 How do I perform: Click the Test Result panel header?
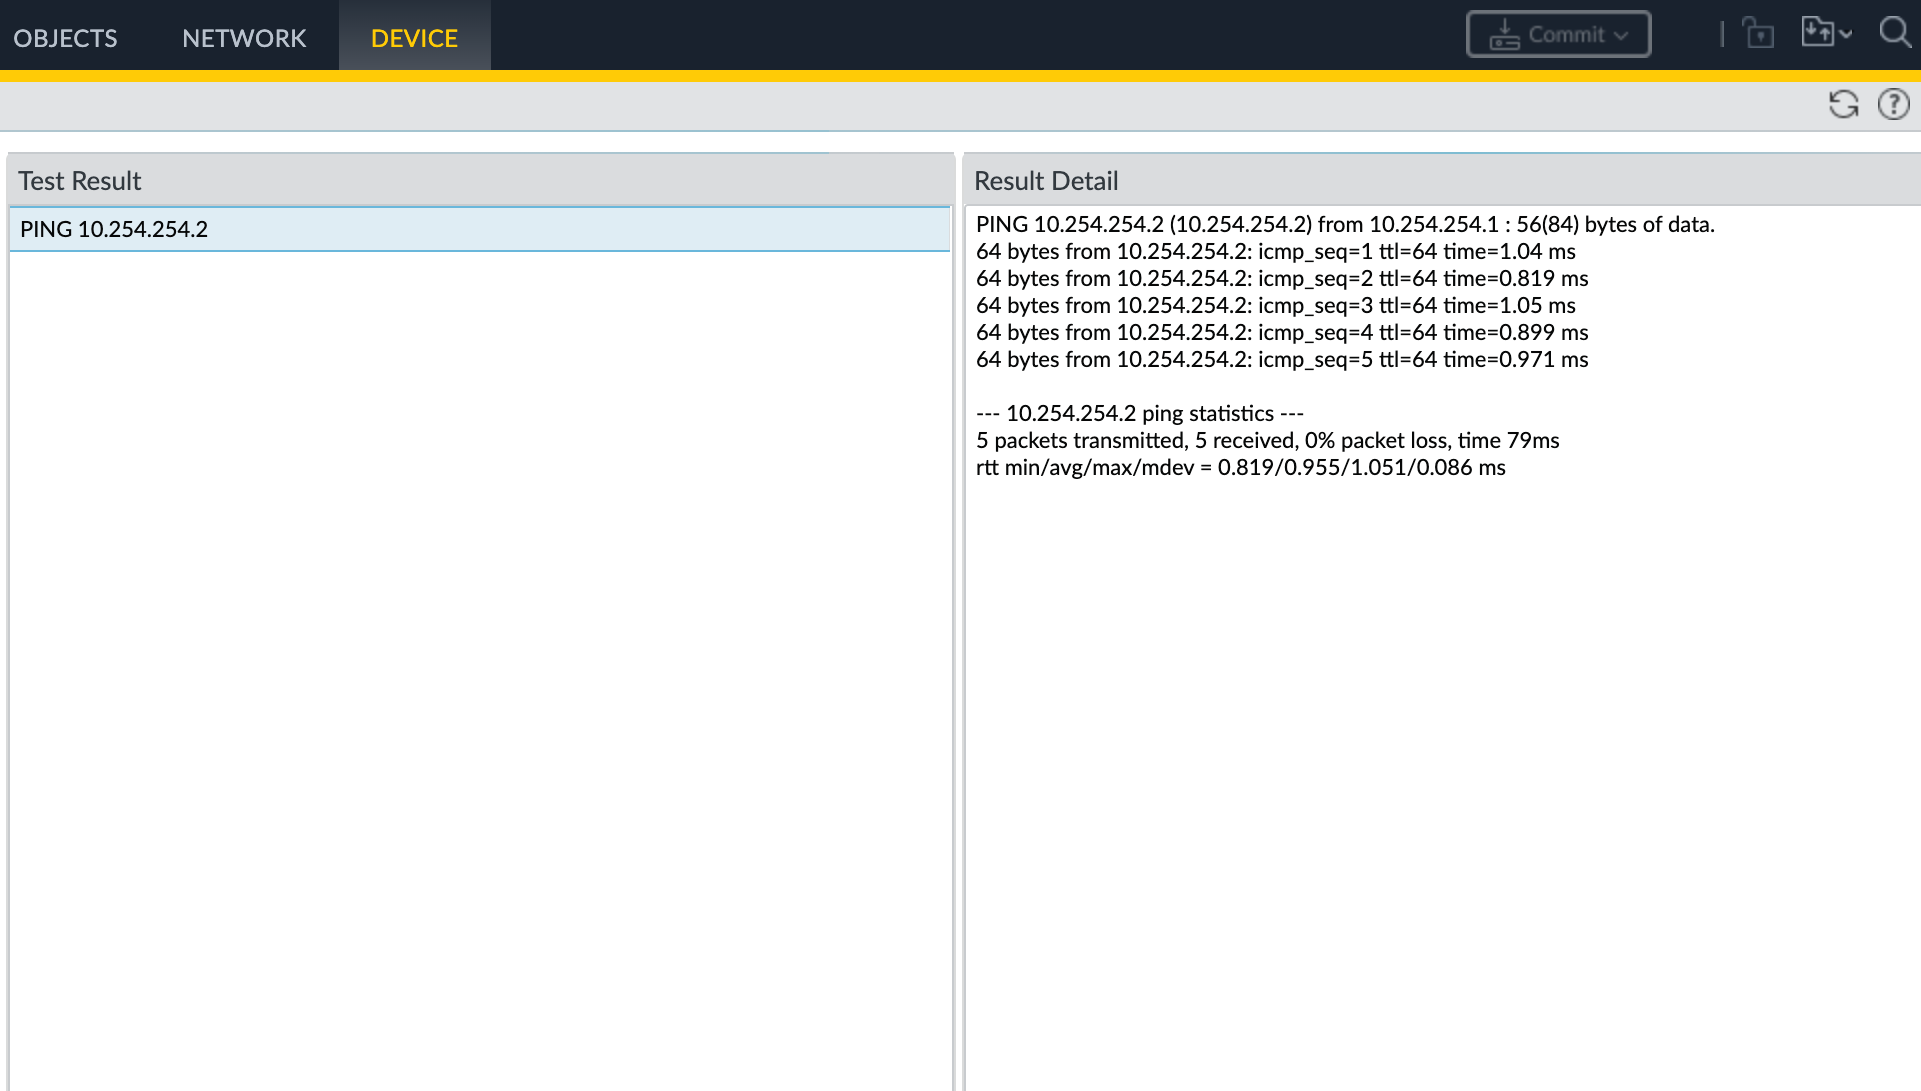pyautogui.click(x=80, y=181)
